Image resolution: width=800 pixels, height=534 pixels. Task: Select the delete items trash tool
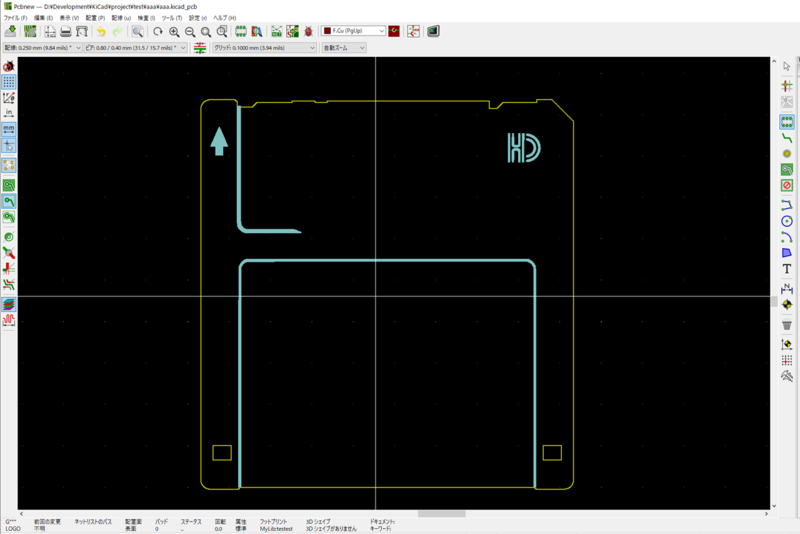pyautogui.click(x=787, y=324)
